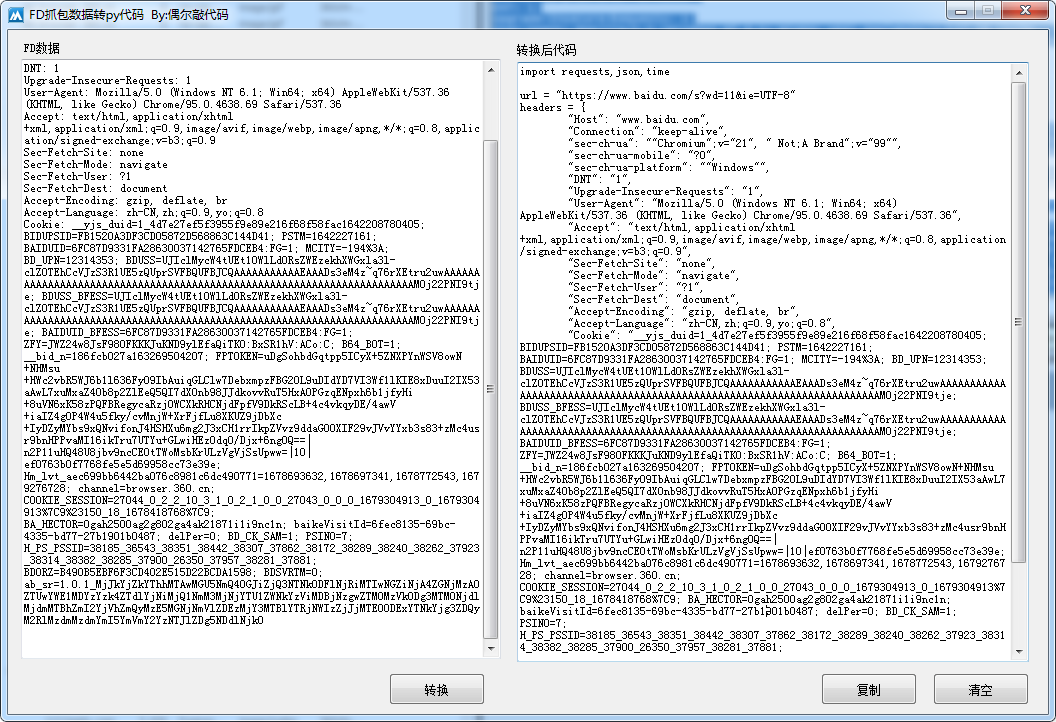This screenshot has width=1056, height=722.
Task: Click the "Sec-Fetch-Dest": "document" code line
Action: click(653, 299)
